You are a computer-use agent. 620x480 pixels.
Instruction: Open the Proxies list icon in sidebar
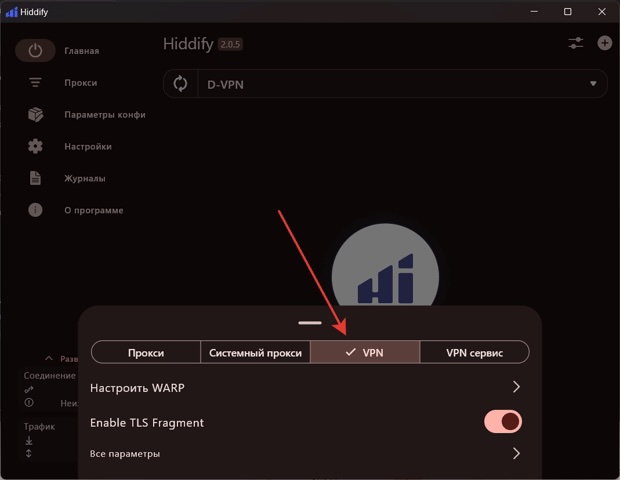point(35,83)
